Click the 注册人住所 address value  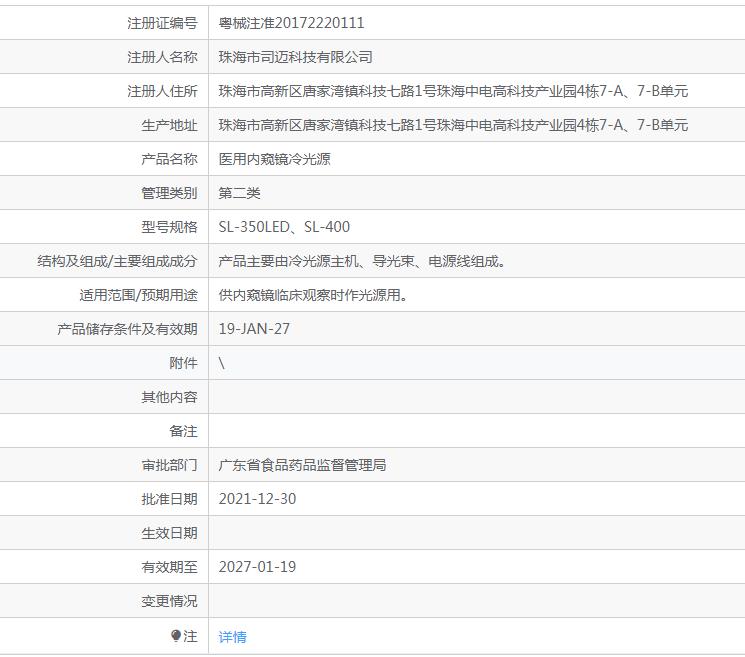coord(453,91)
